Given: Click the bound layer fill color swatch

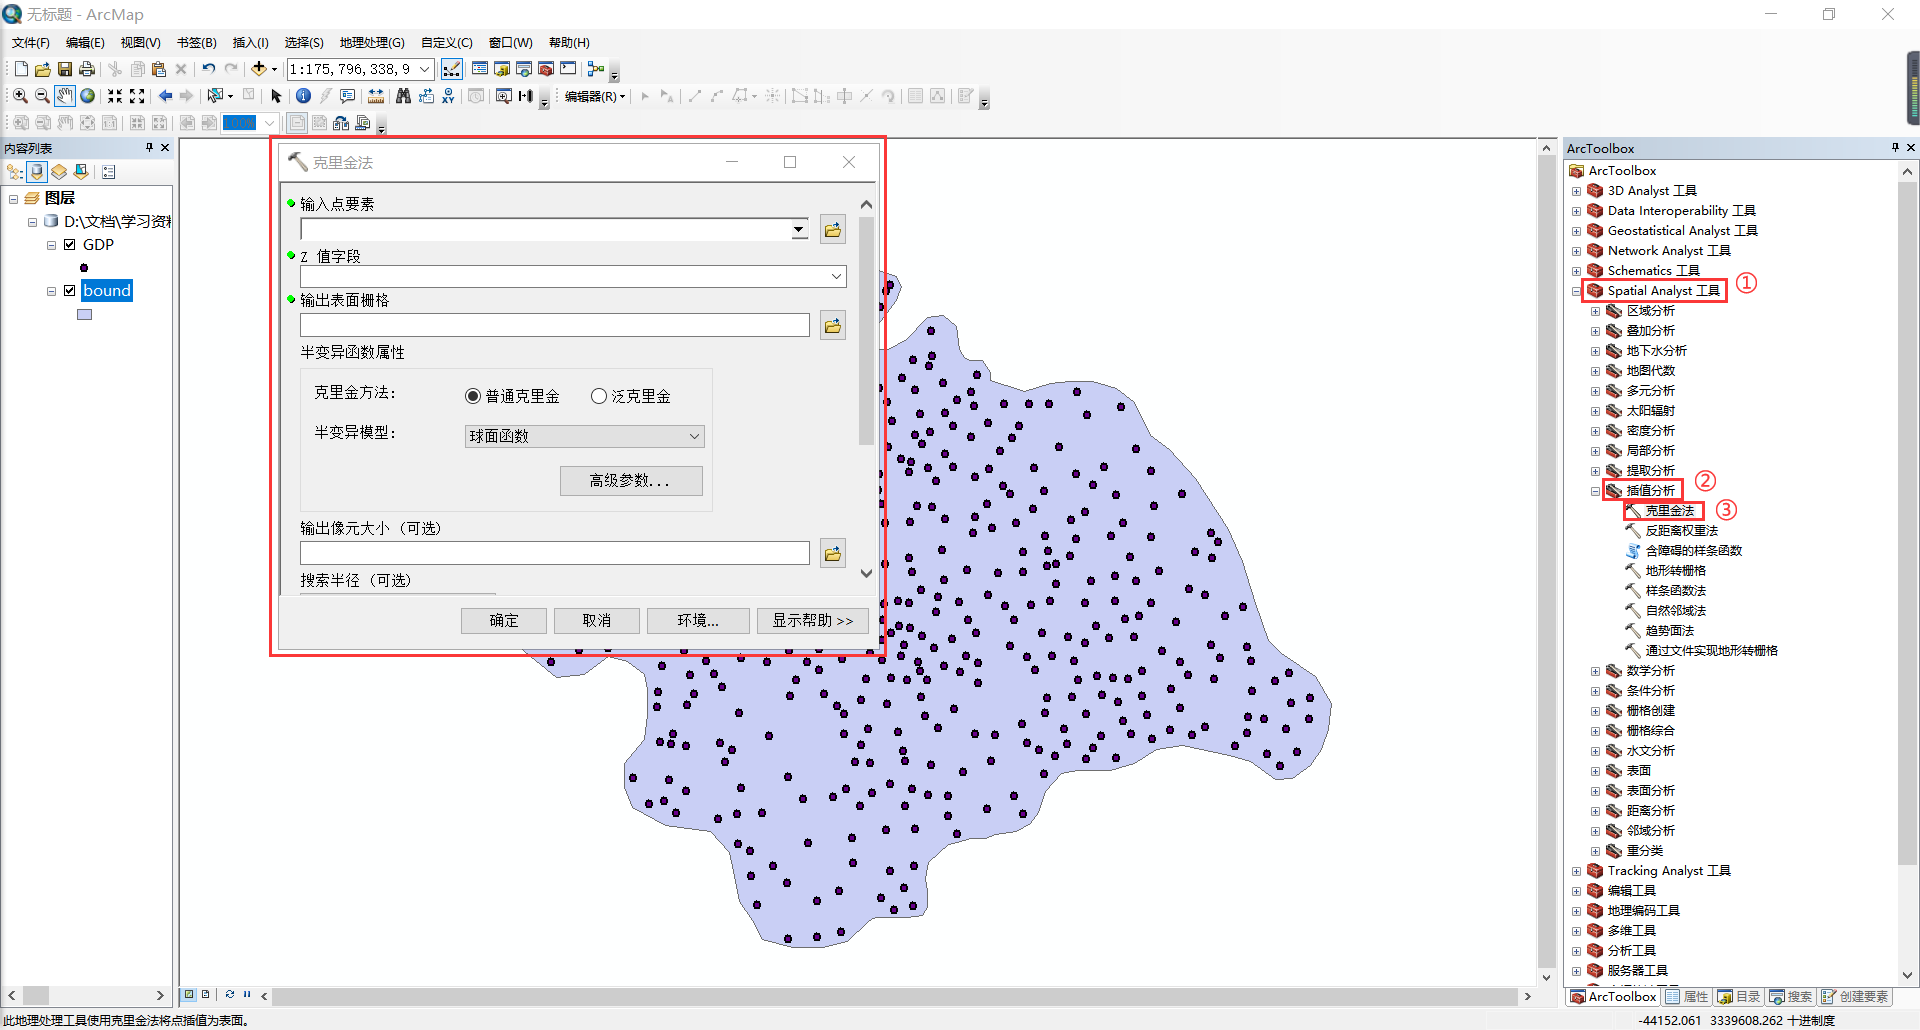Looking at the screenshot, I should pos(85,314).
